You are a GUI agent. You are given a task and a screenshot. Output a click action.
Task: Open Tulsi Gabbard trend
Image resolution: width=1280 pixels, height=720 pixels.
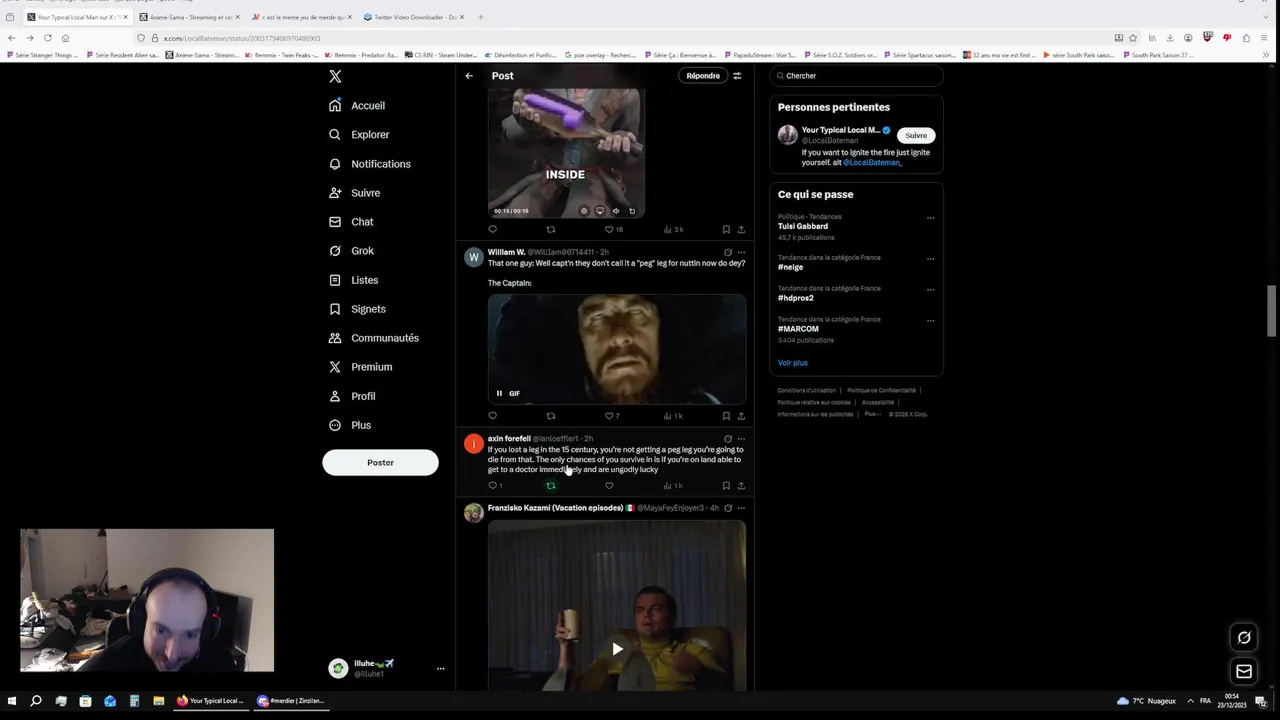803,226
